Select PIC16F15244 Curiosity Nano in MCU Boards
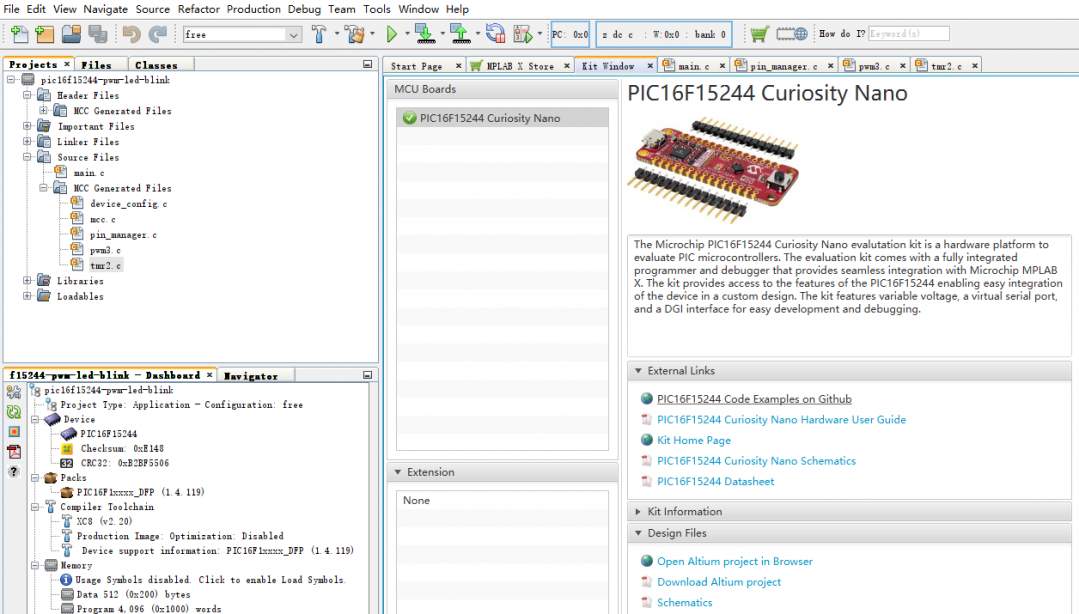 [x=490, y=118]
